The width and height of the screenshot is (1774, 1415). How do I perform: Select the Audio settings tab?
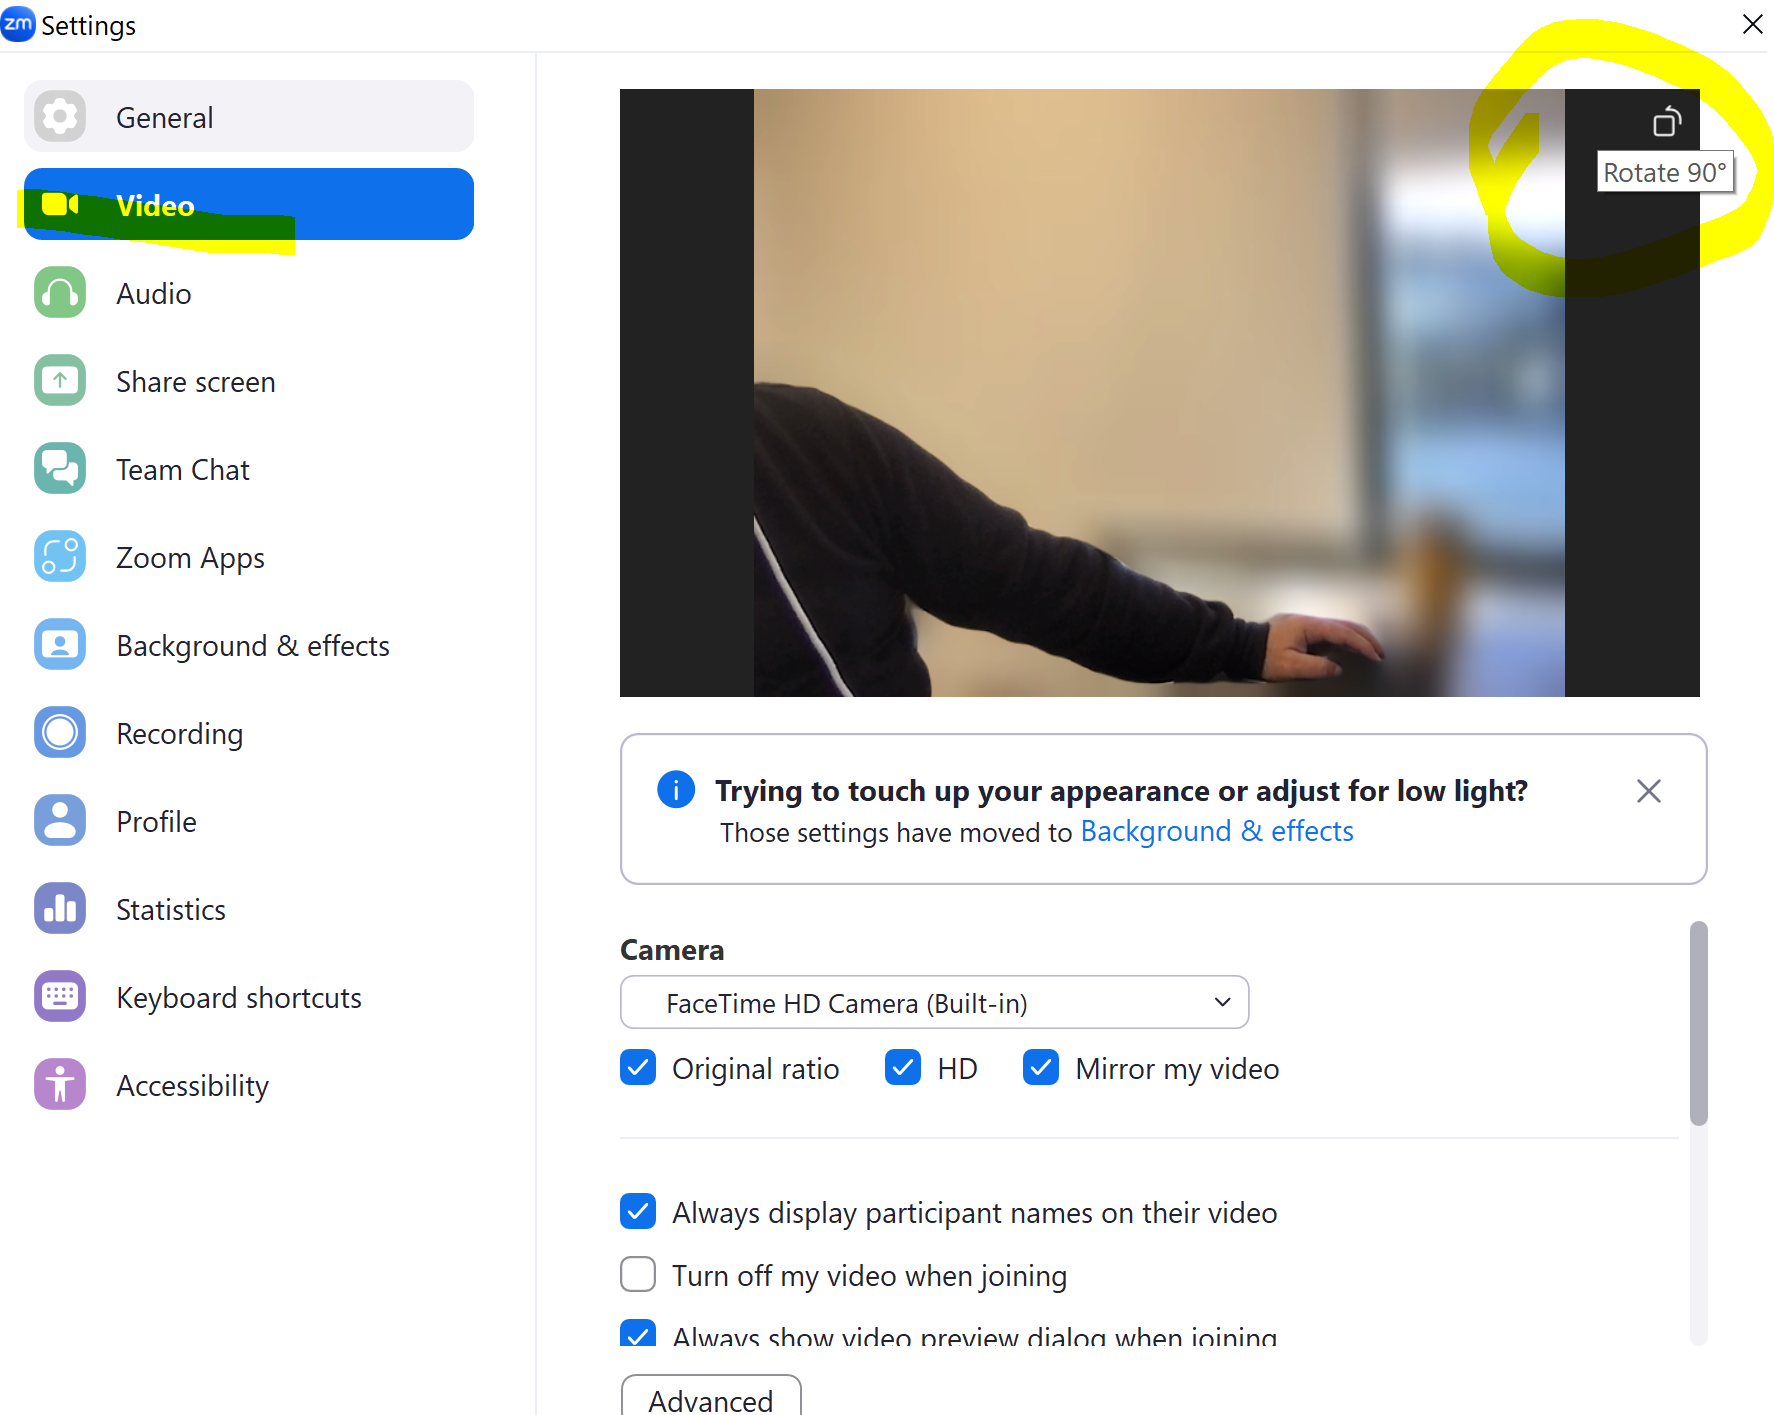pos(249,293)
